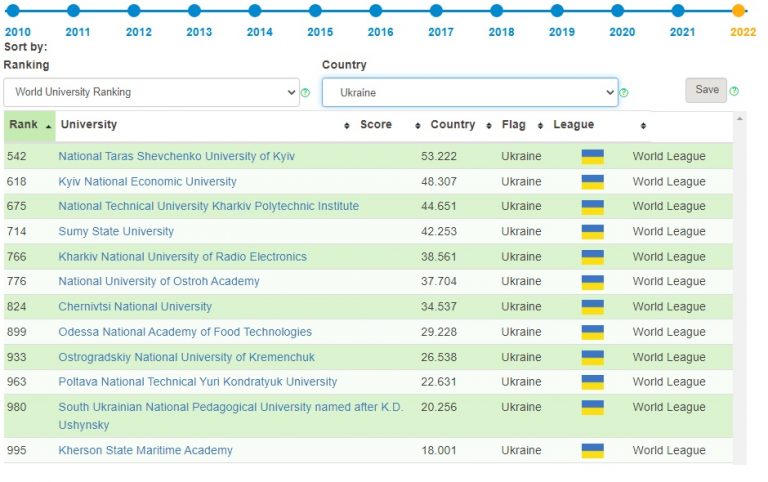Open Chernivtsi National University link
Image resolution: width=768 pixels, height=482 pixels.
(135, 307)
